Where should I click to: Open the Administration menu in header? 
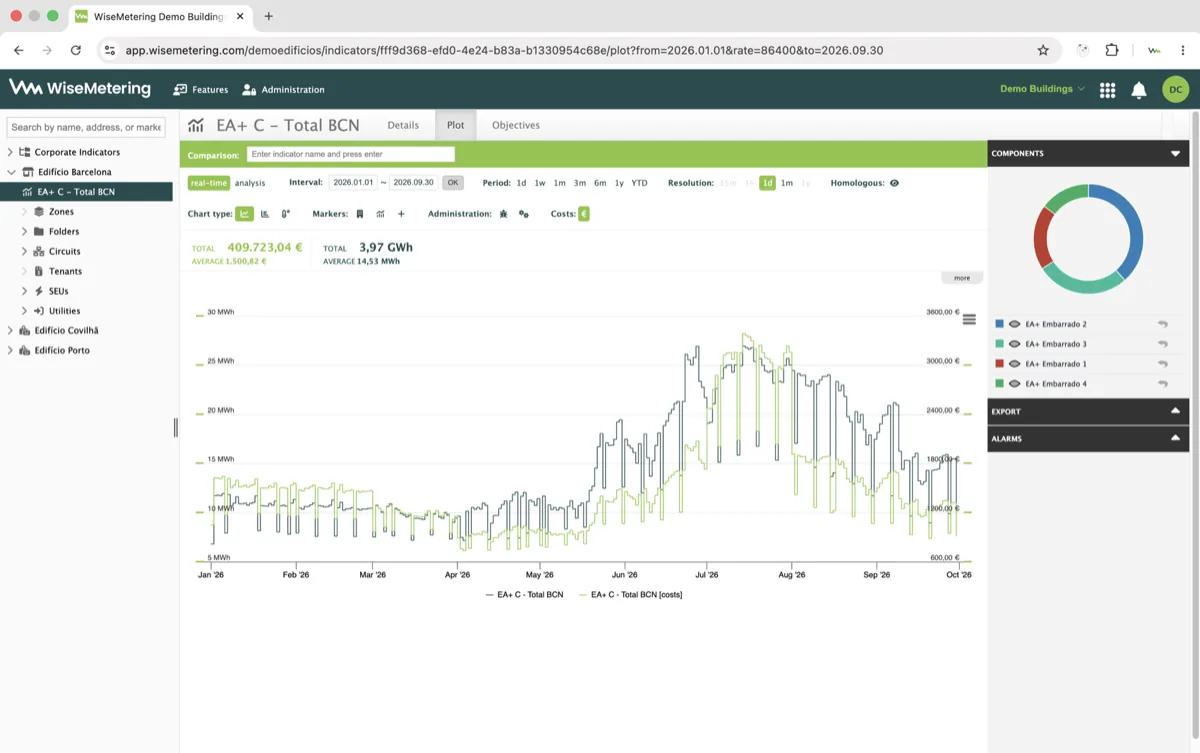283,90
